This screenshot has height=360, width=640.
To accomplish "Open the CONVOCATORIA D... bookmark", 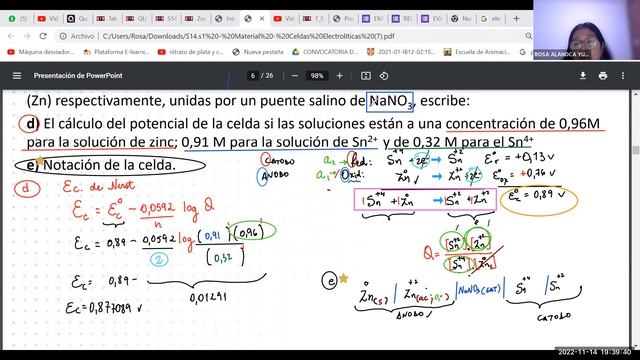I will tap(325, 52).
